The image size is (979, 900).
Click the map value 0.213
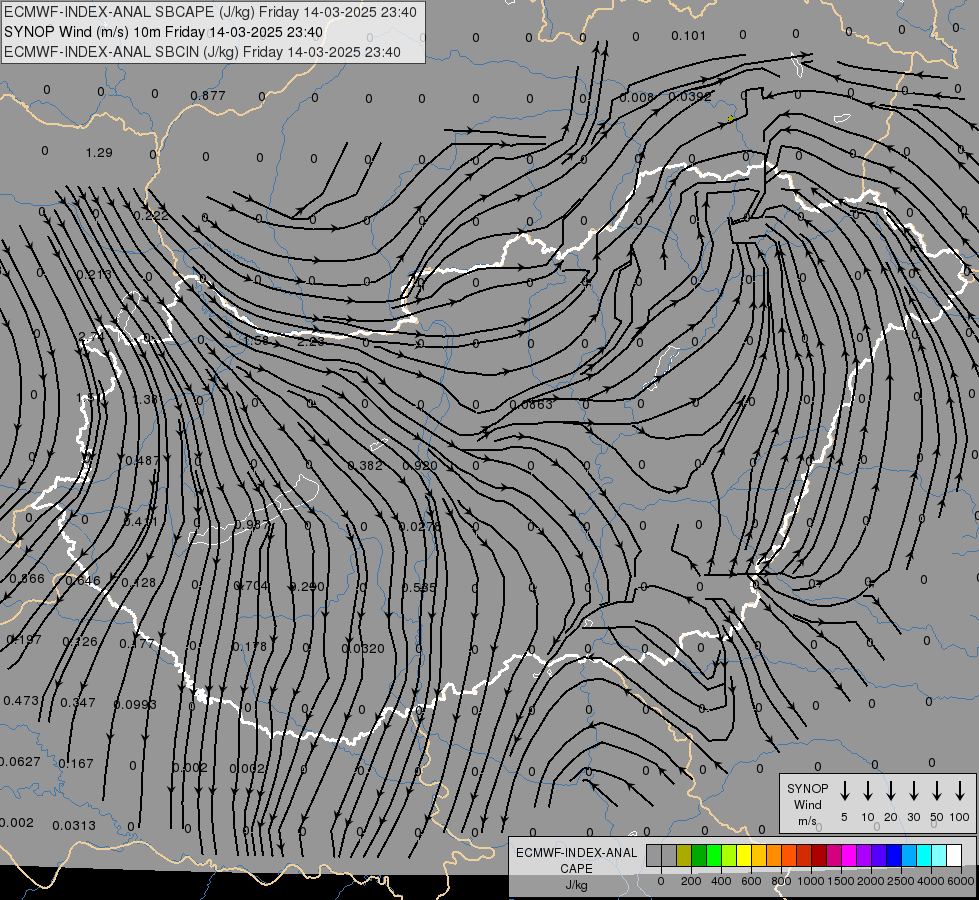tap(94, 274)
